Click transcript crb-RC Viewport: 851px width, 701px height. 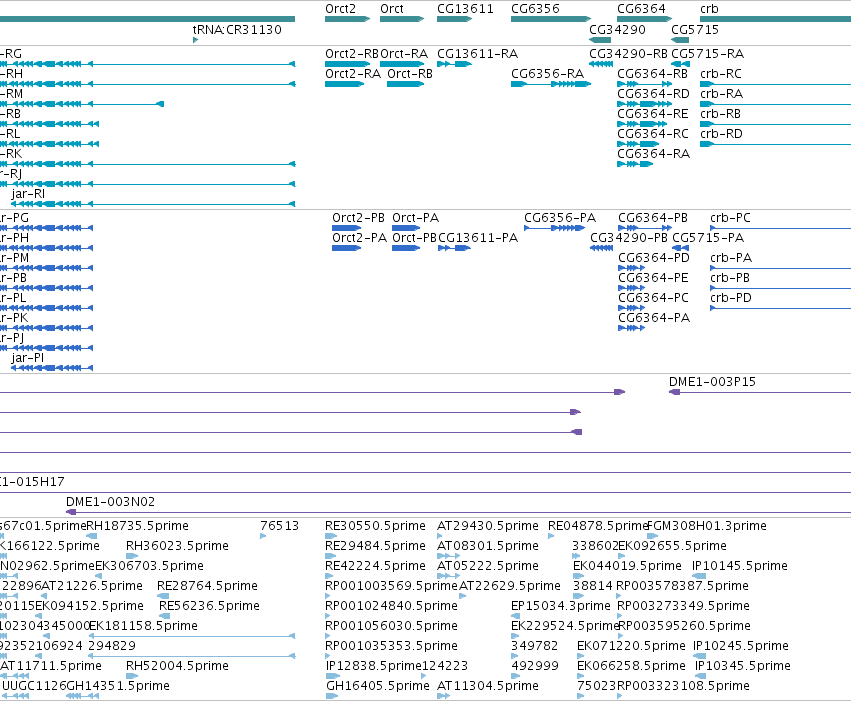pyautogui.click(x=776, y=84)
